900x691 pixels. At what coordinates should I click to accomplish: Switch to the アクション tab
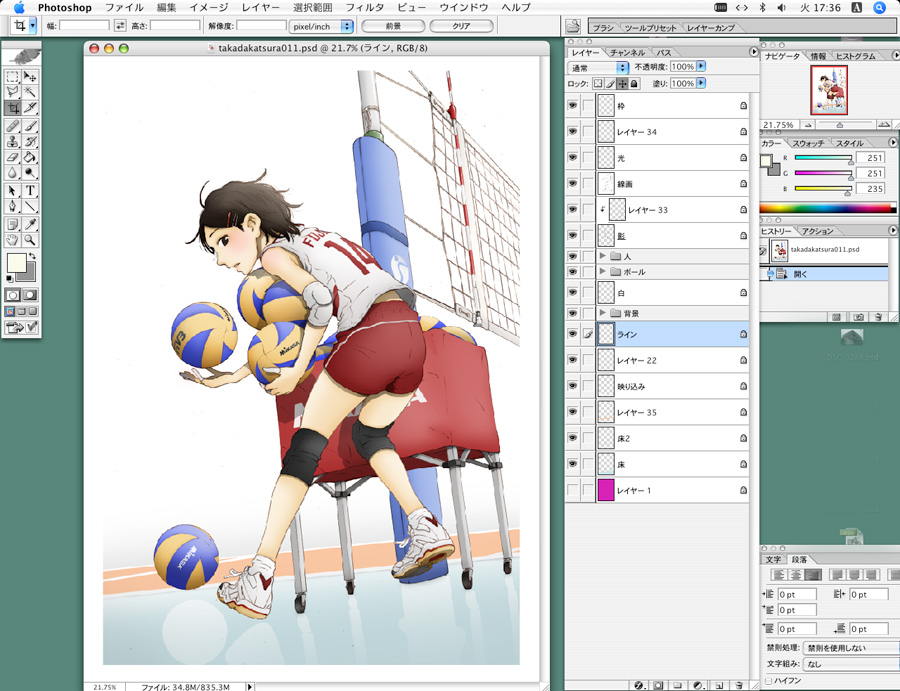pyautogui.click(x=817, y=231)
